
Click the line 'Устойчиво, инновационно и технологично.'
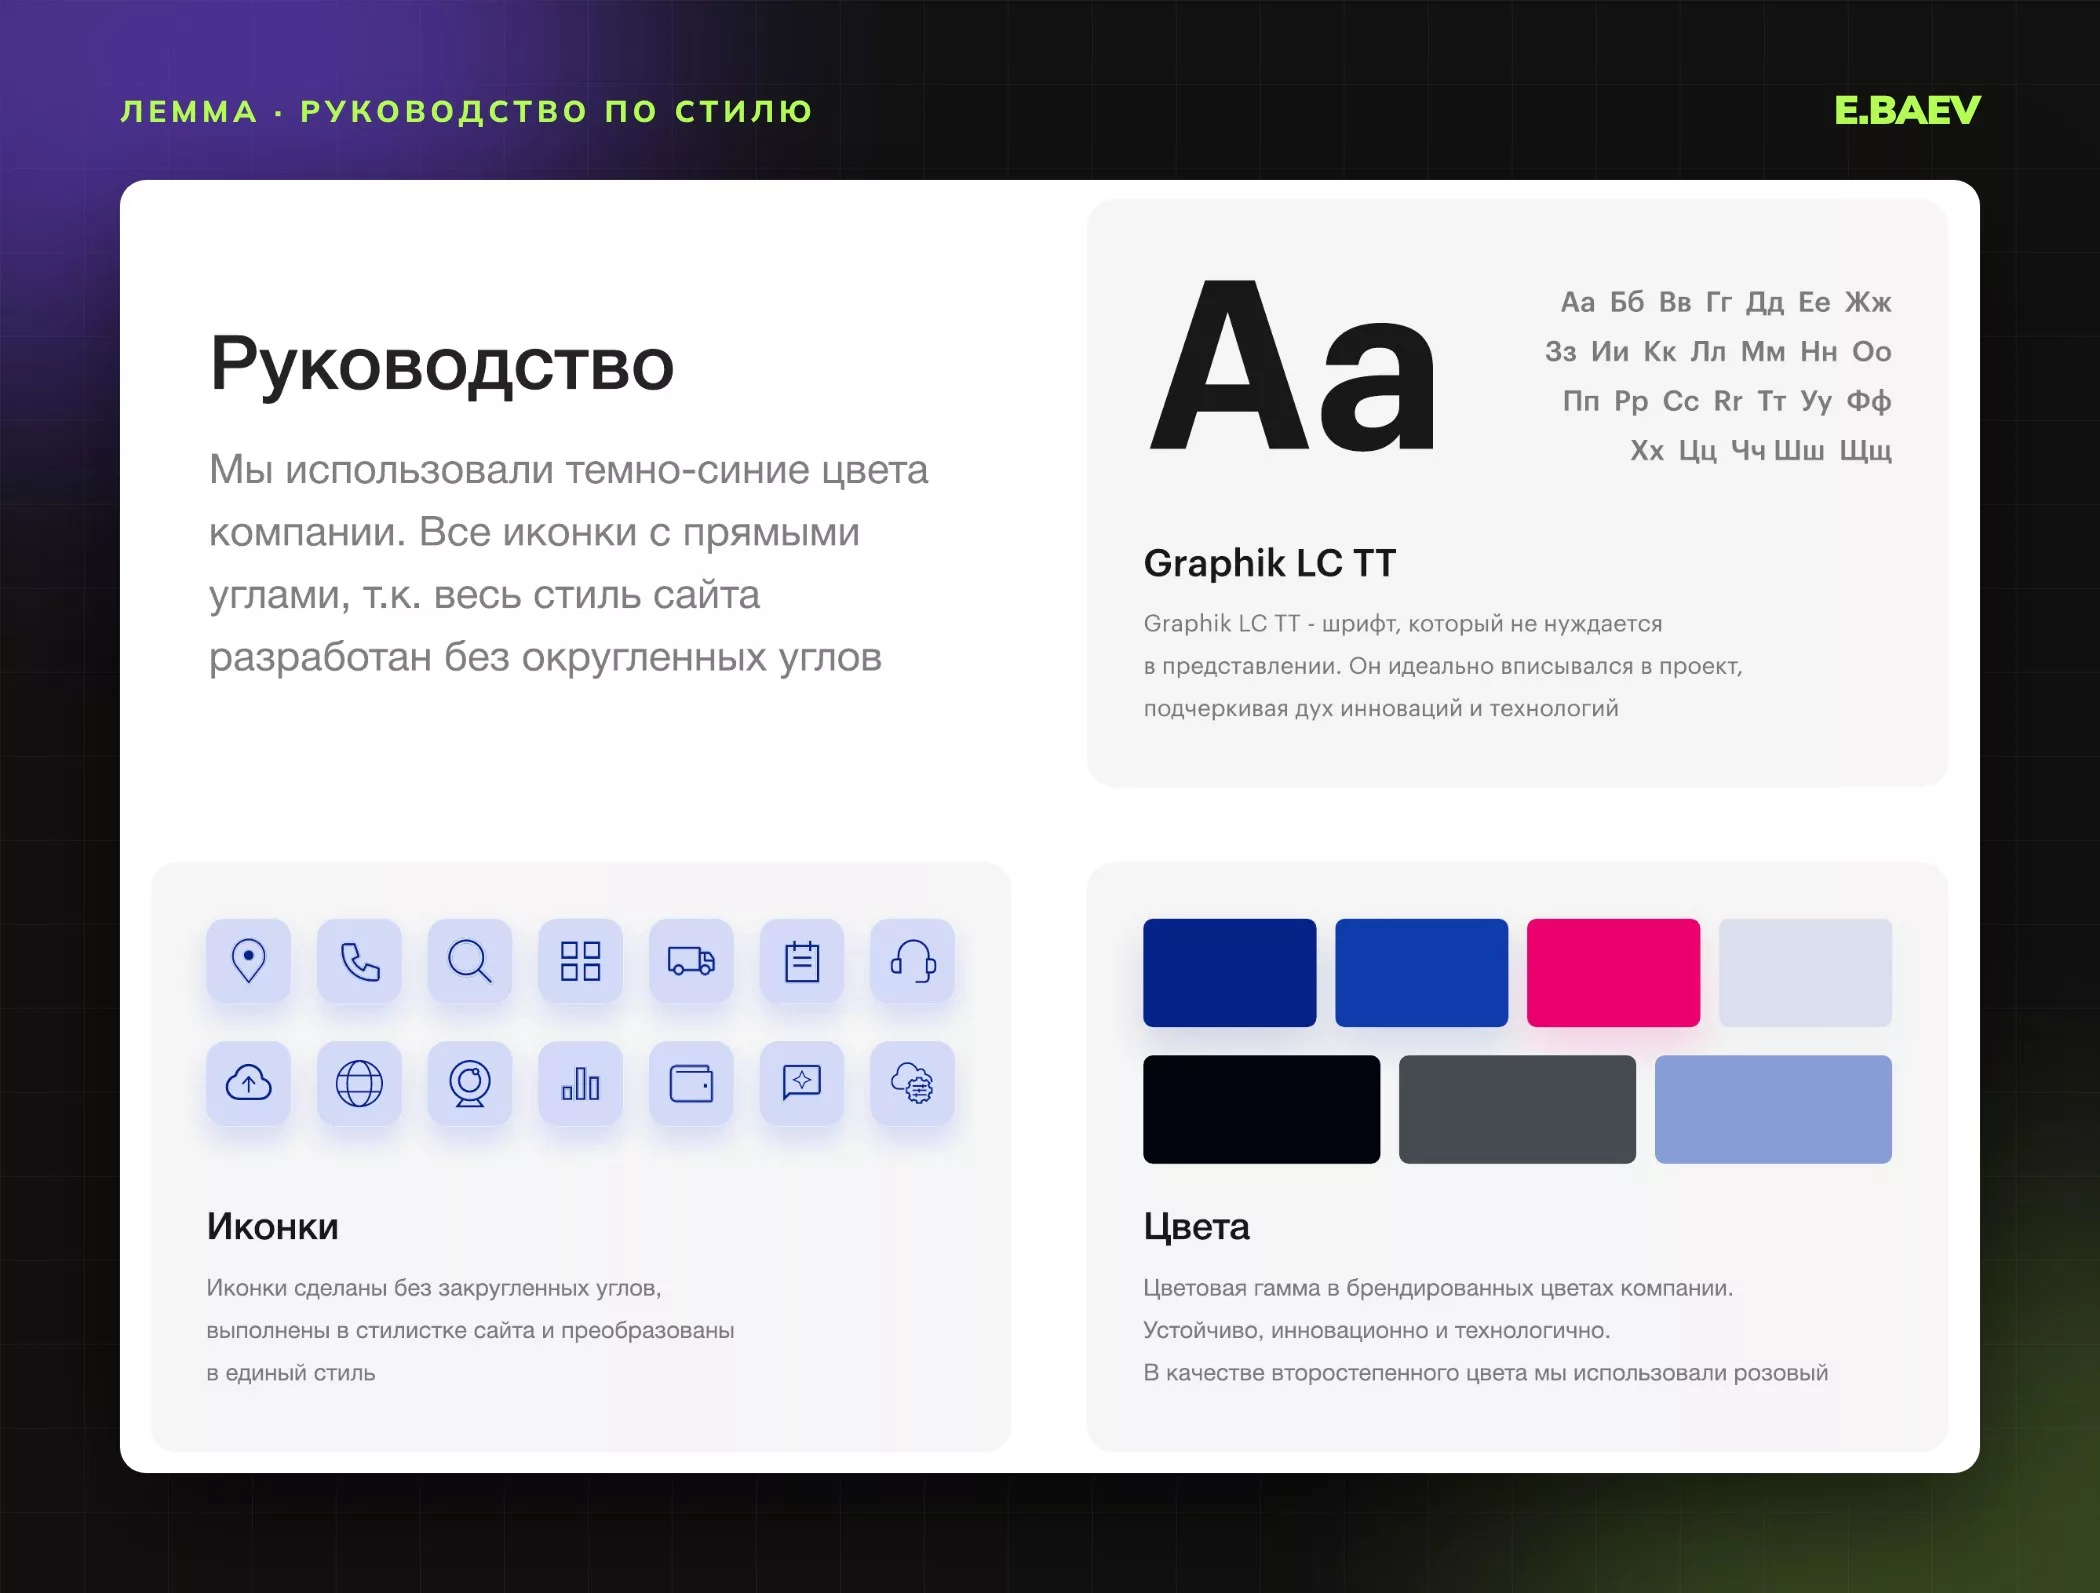click(x=1377, y=1331)
